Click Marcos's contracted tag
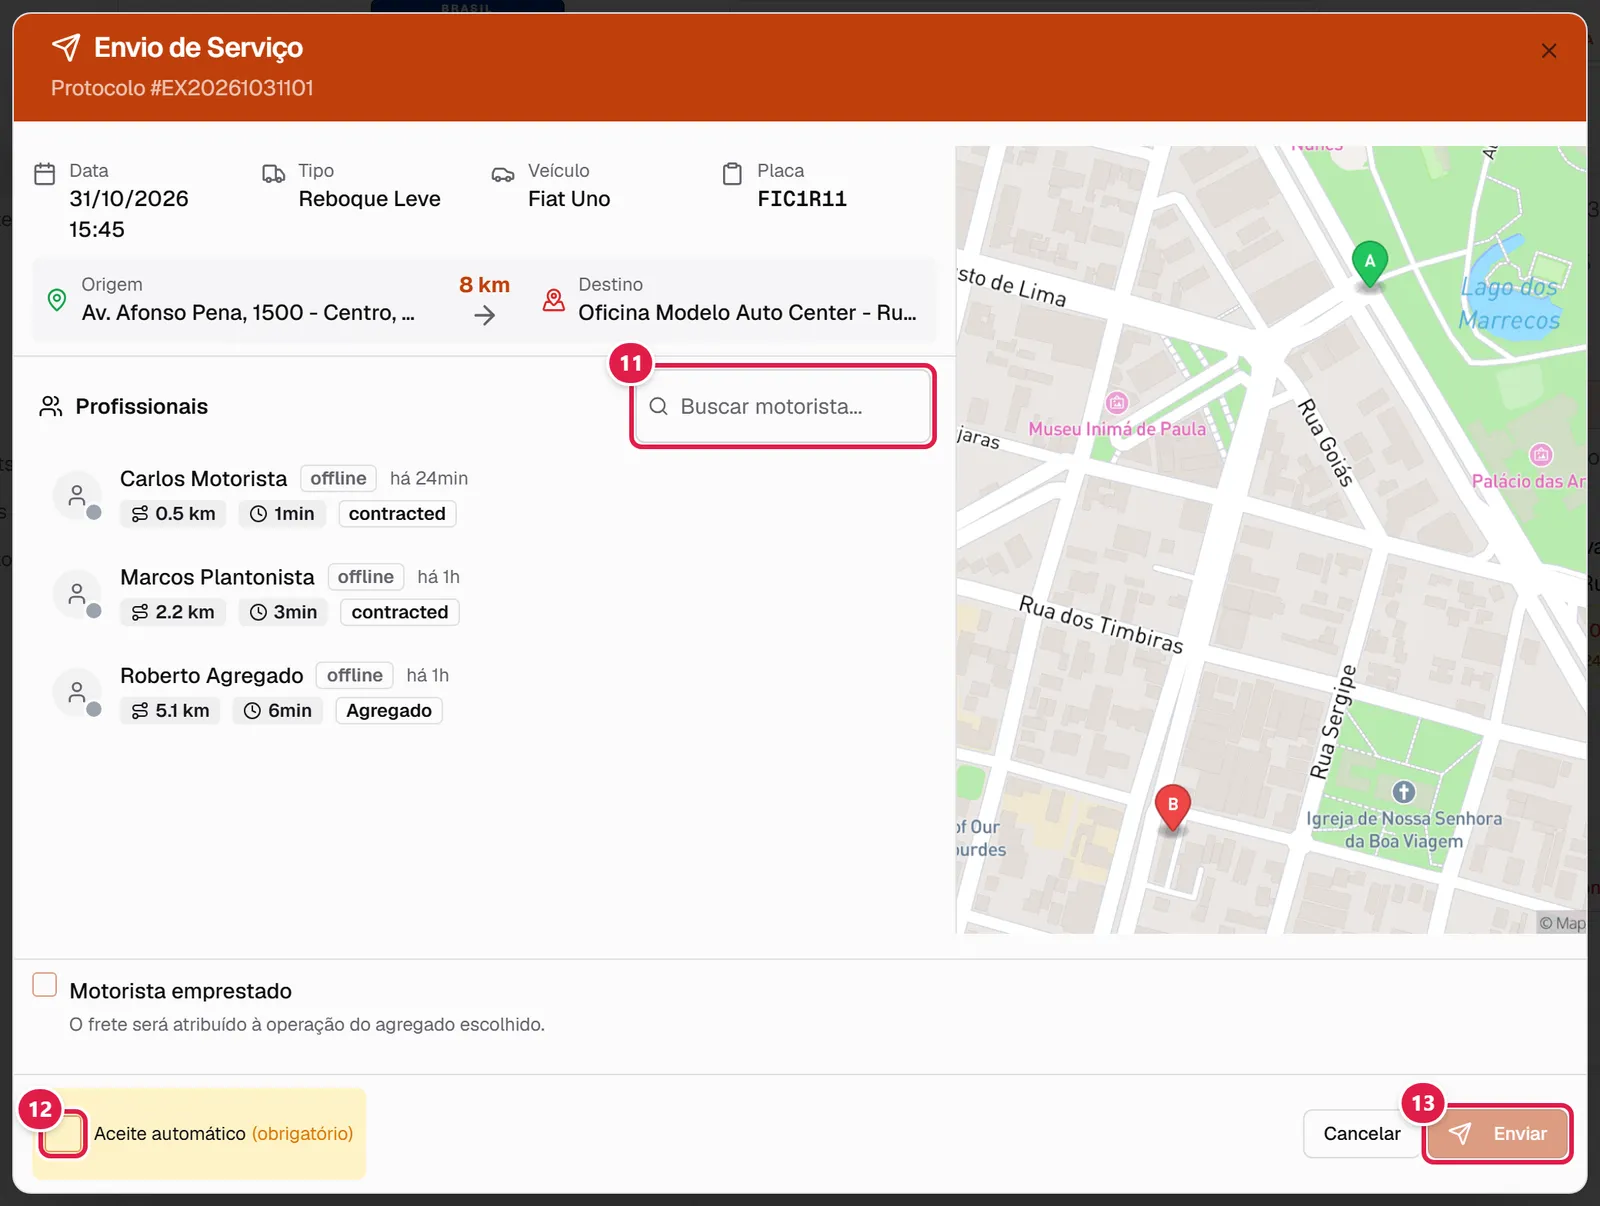 [400, 612]
